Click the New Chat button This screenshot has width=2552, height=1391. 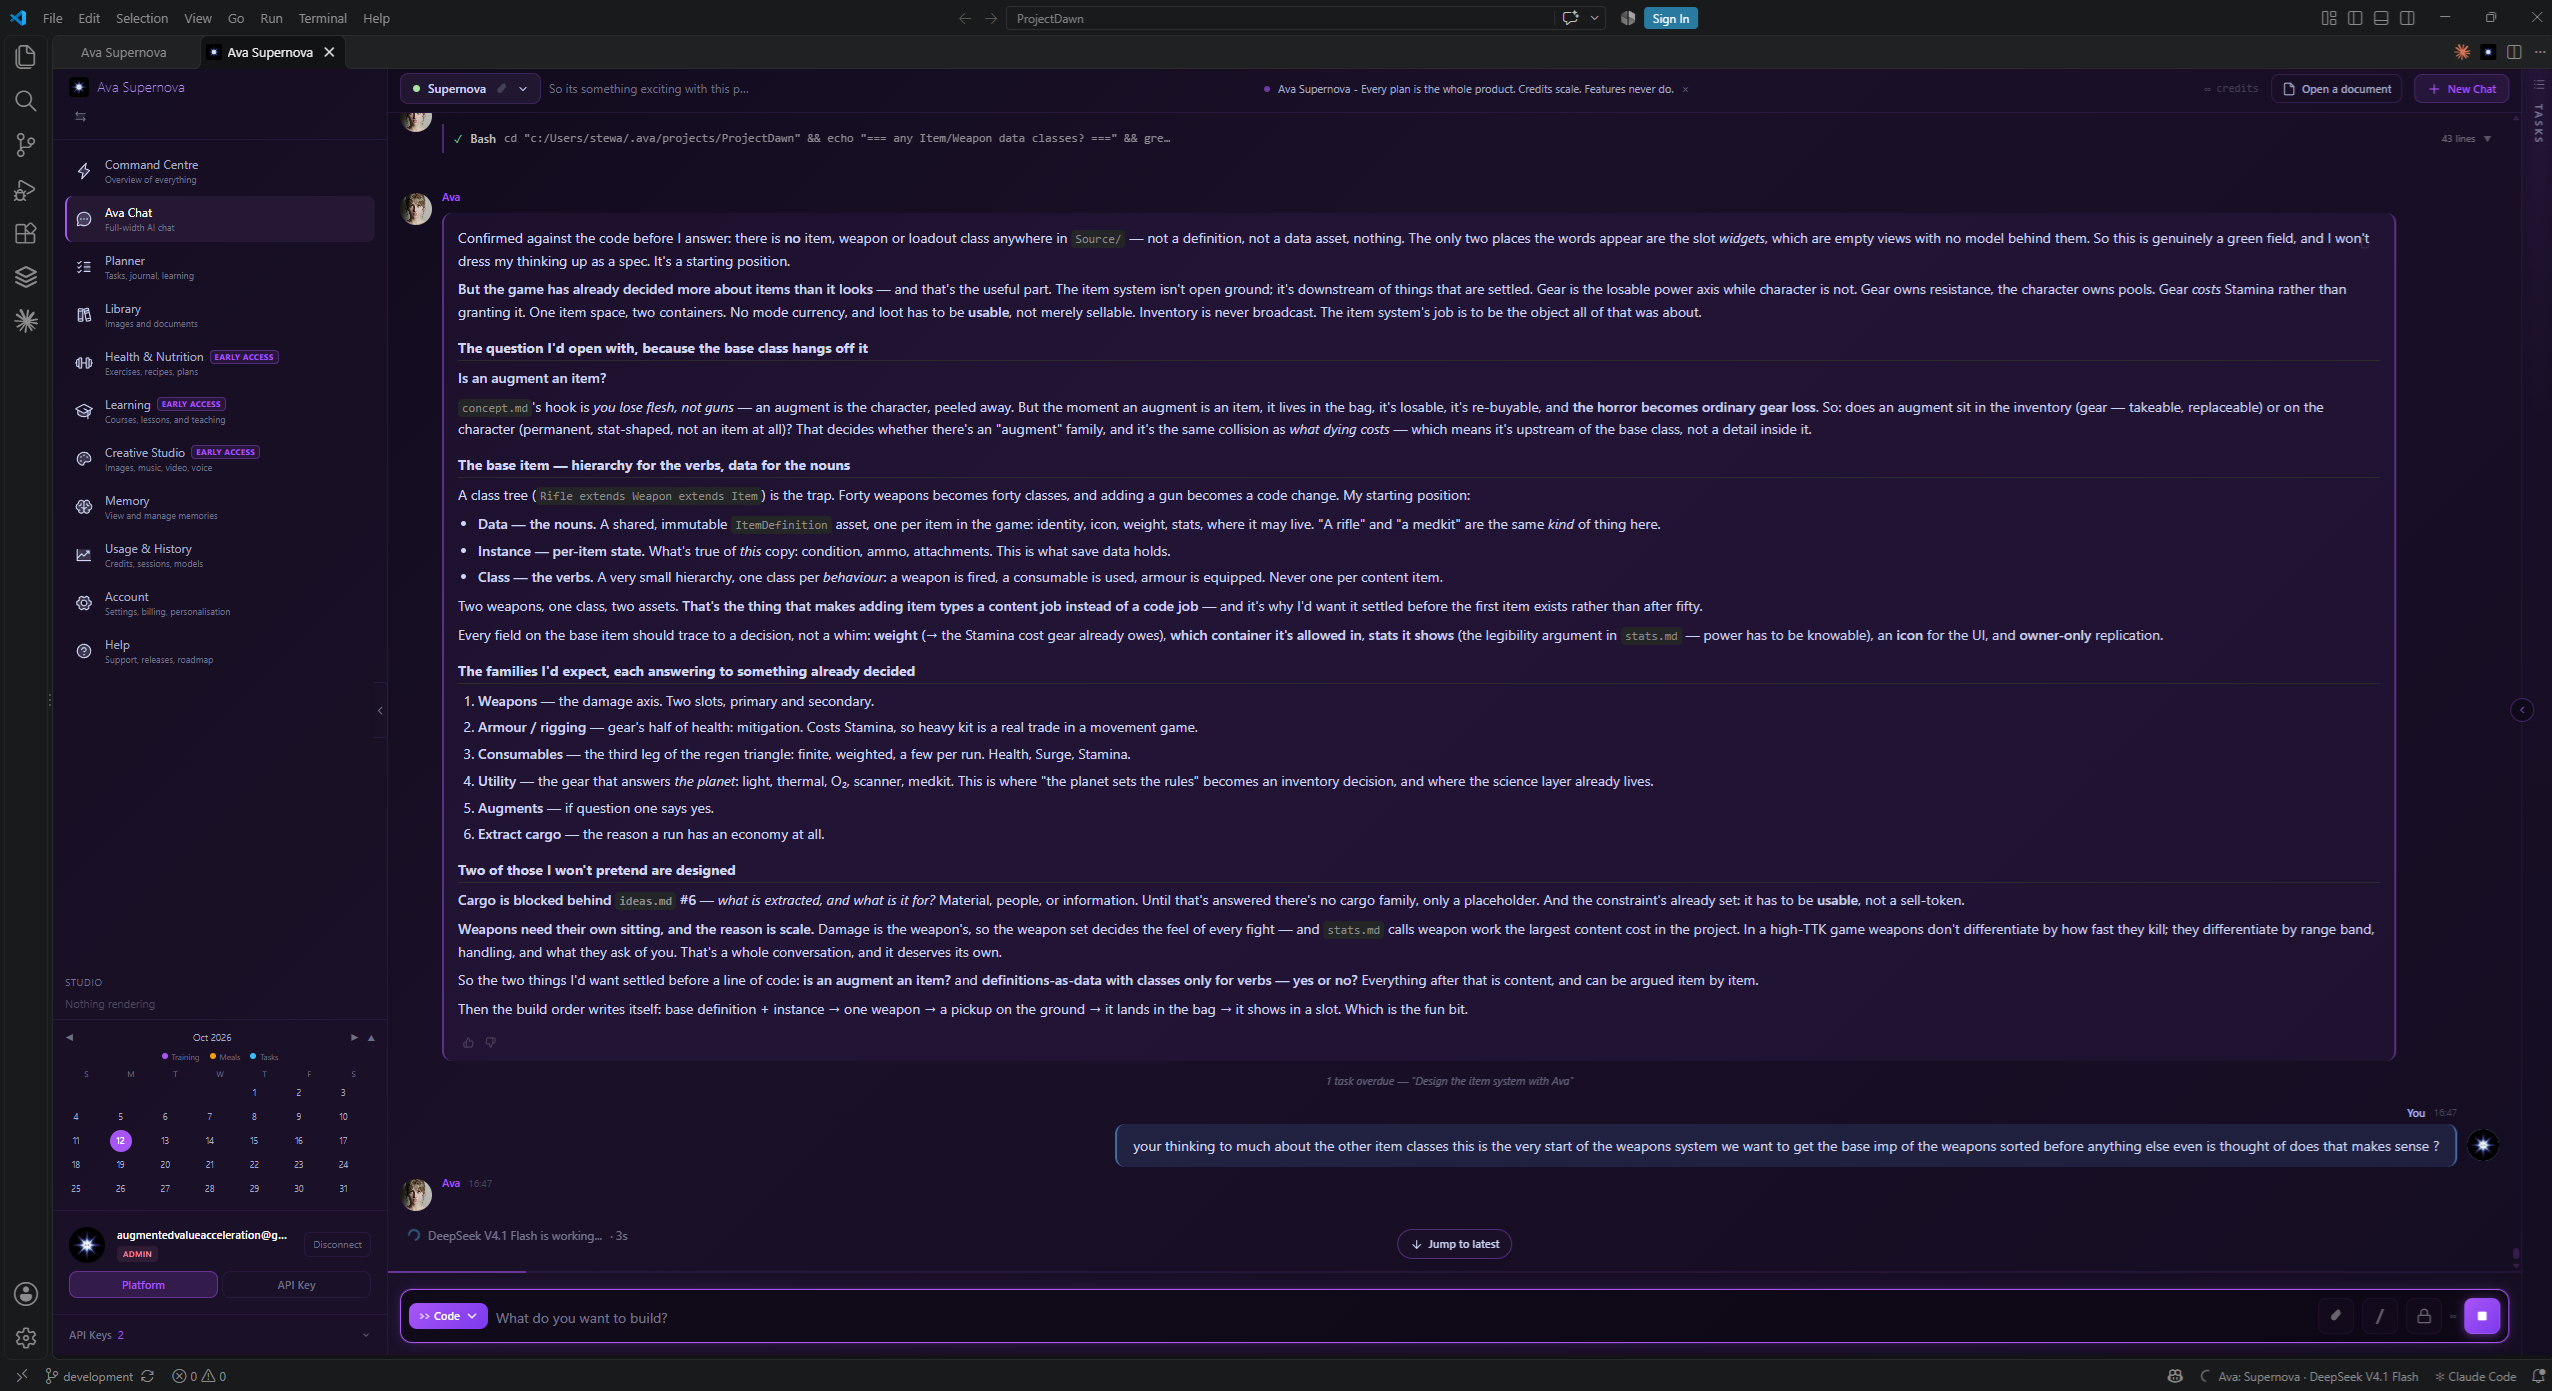pos(2461,89)
